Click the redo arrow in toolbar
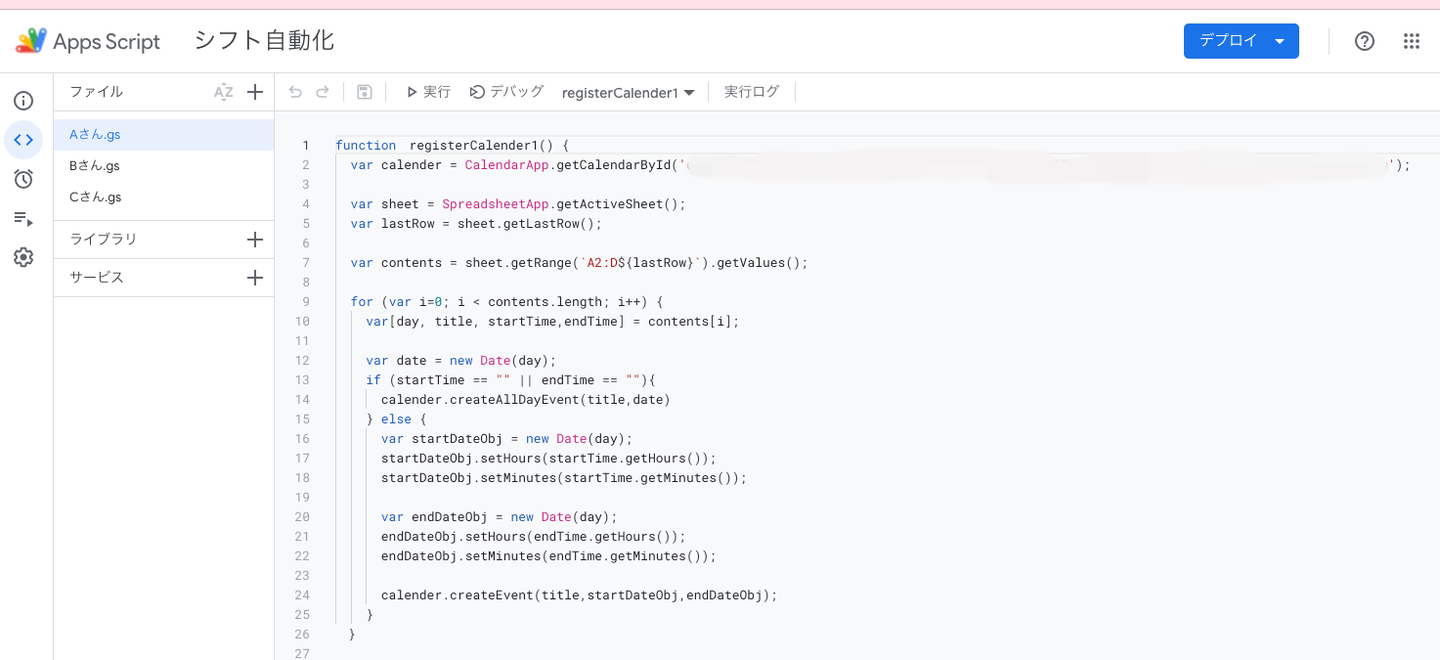This screenshot has height=660, width=1440. point(322,92)
